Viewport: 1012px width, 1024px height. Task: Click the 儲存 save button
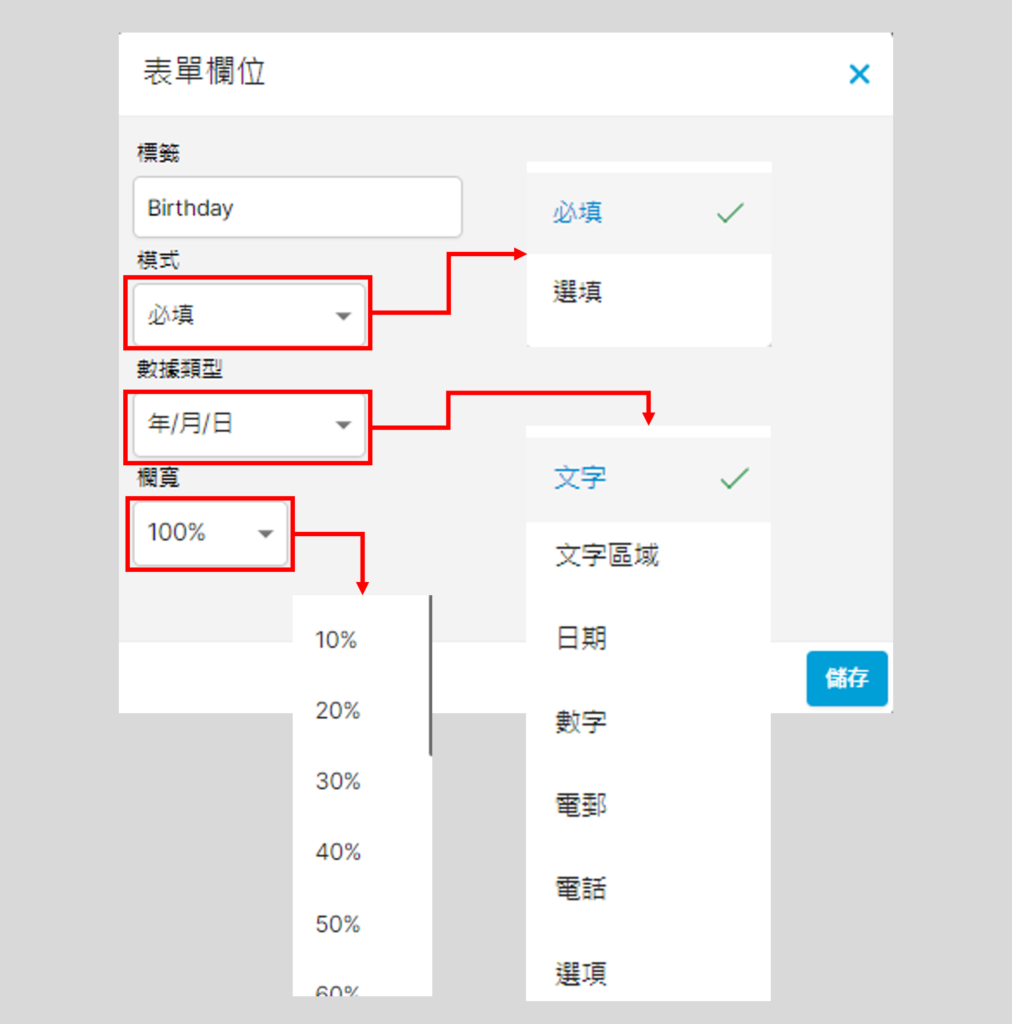846,678
